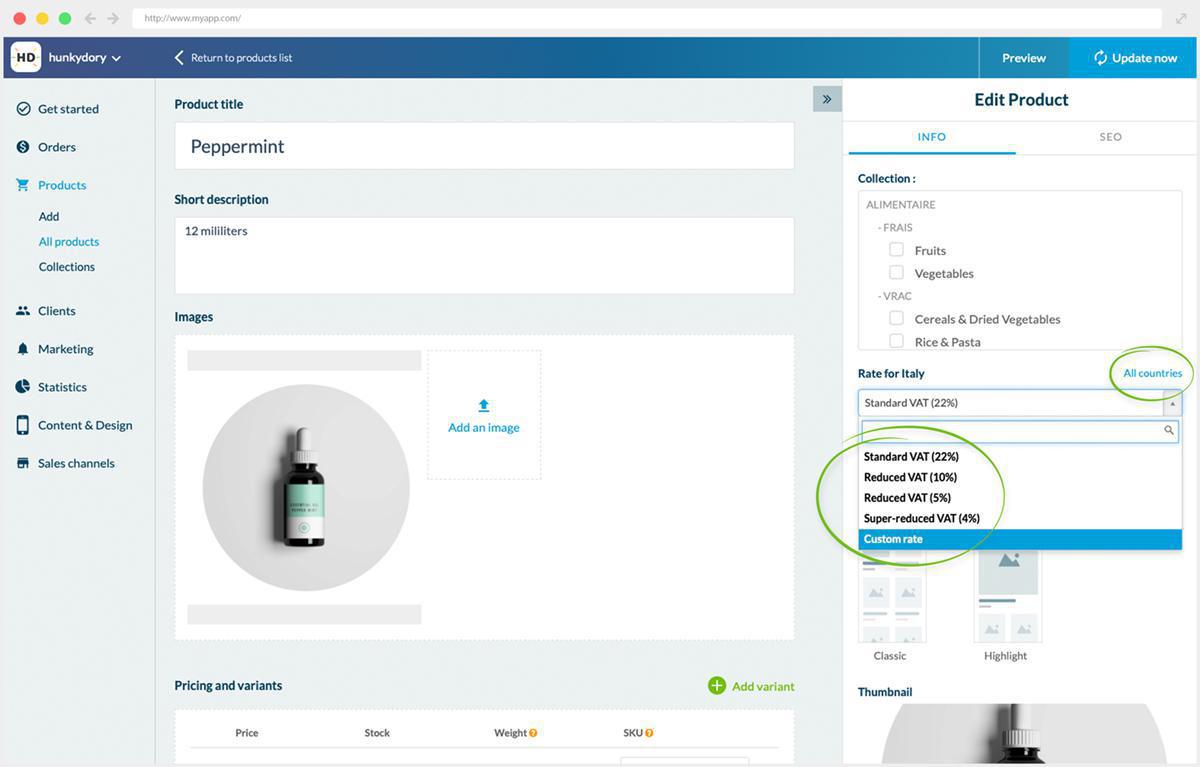Click the green plus Add variant icon
Image resolution: width=1200 pixels, height=767 pixels.
(x=716, y=686)
